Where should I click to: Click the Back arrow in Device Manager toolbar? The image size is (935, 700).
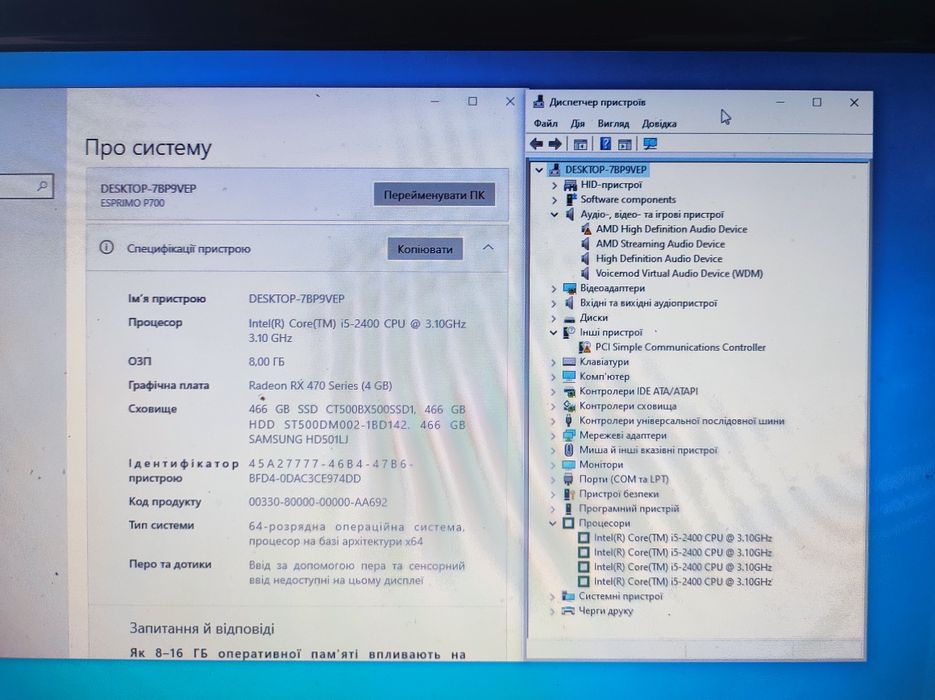pyautogui.click(x=536, y=144)
